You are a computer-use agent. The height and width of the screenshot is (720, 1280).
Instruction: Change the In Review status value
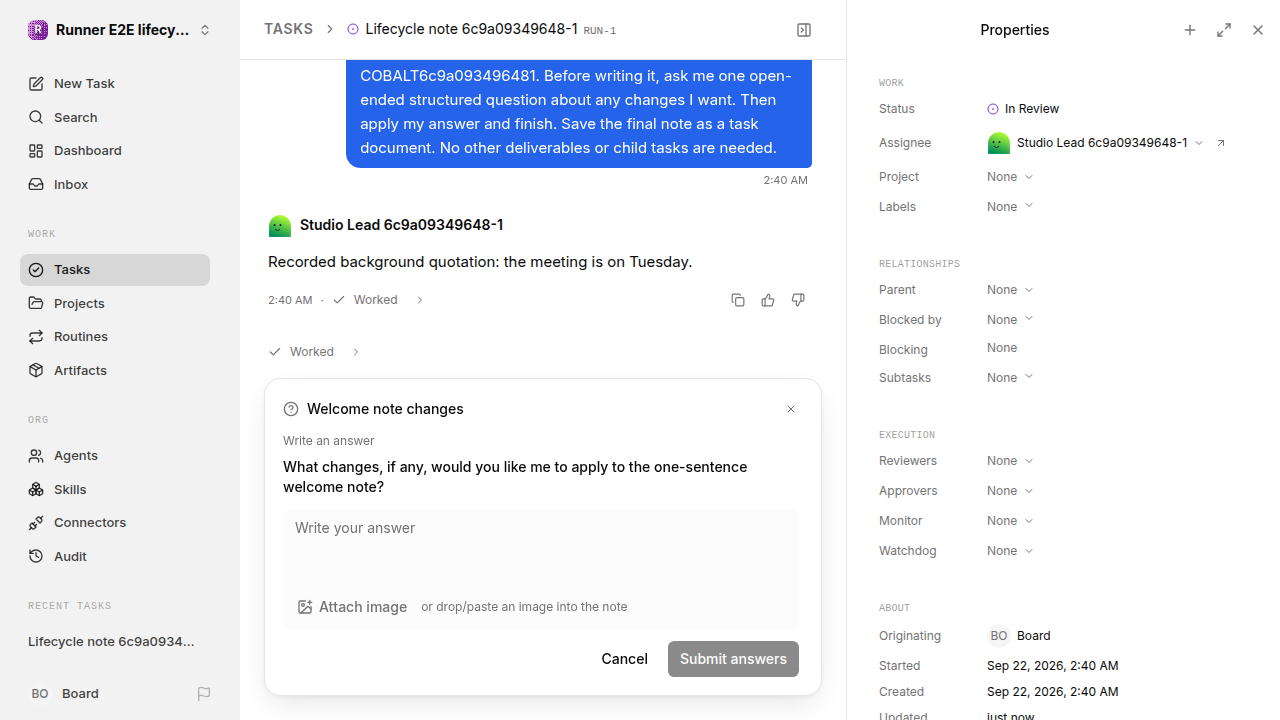1023,109
